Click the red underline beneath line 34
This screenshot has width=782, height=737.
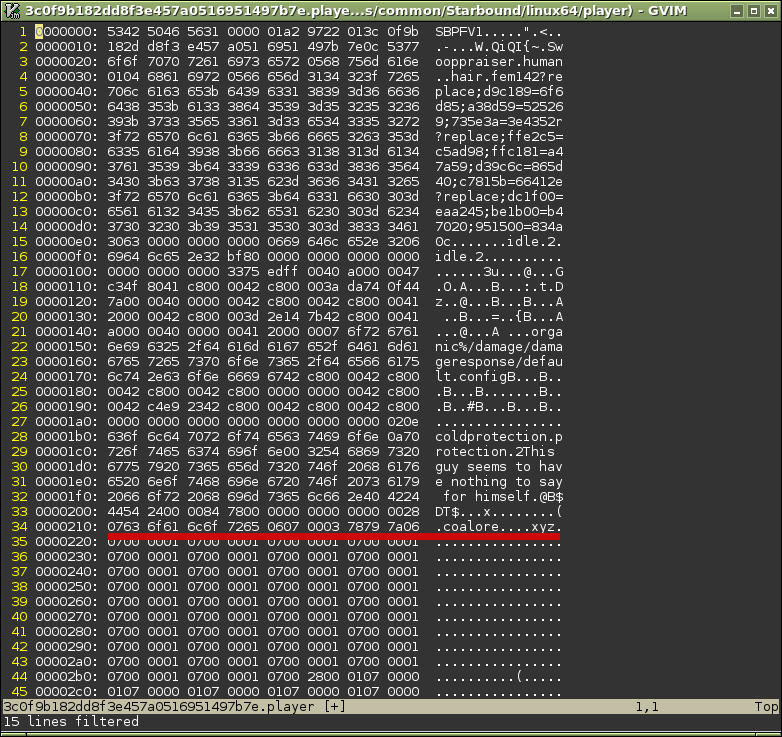click(331, 536)
